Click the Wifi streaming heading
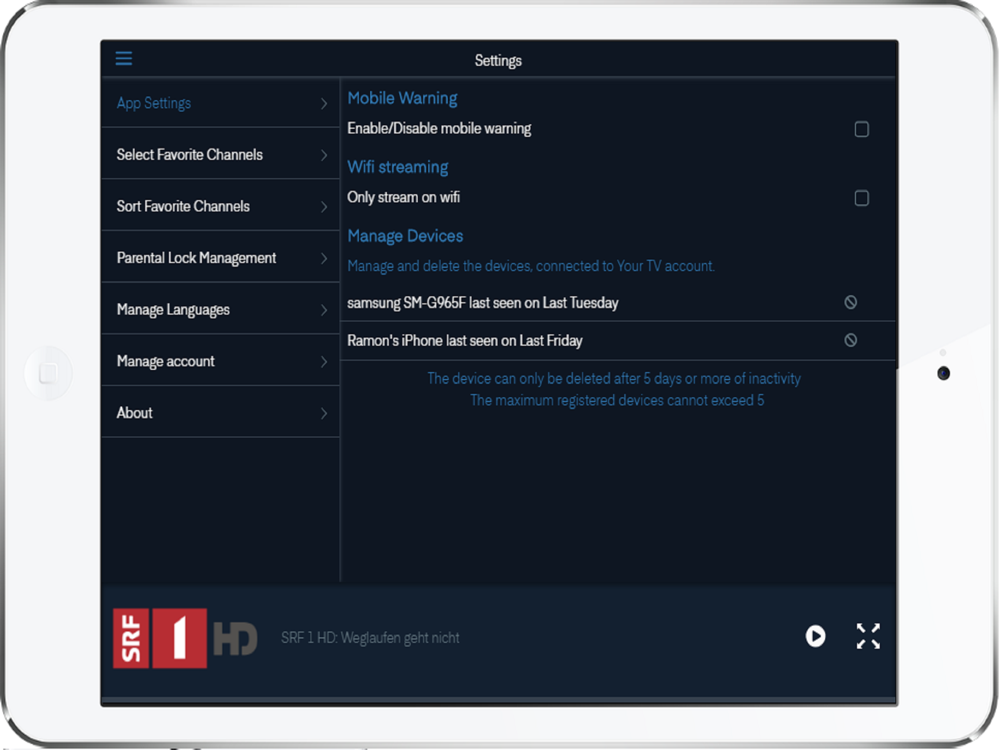 (x=397, y=167)
